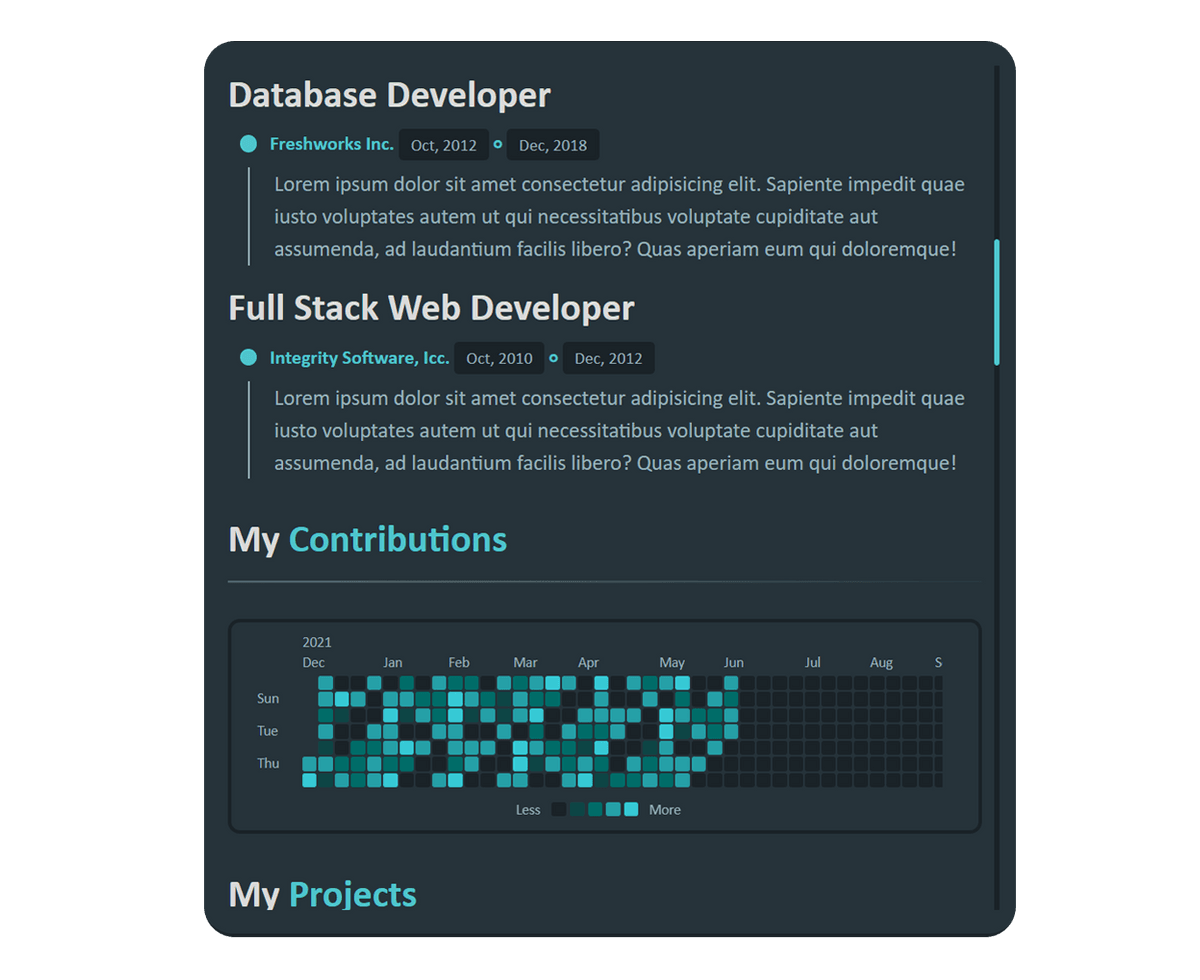This screenshot has height=980, width=1200.
Task: Click the teal vertical scrollbar thumb
Action: pos(996,301)
